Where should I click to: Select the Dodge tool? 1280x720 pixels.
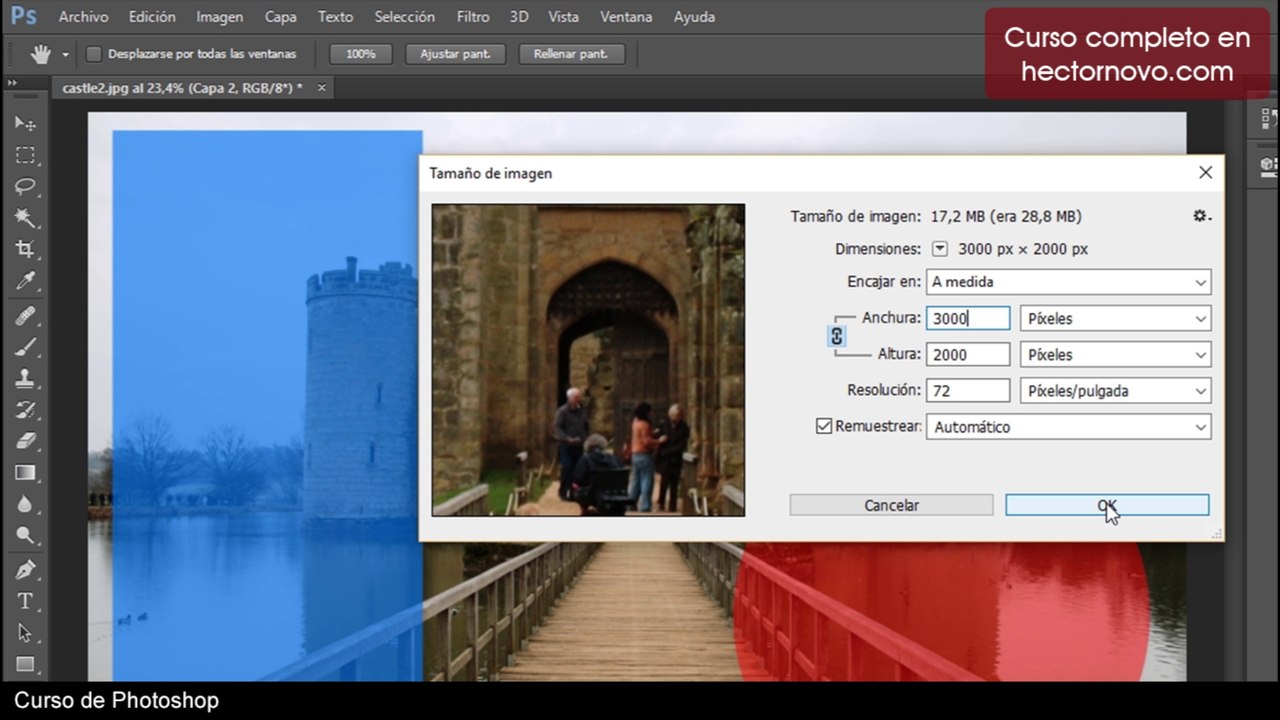[25, 536]
